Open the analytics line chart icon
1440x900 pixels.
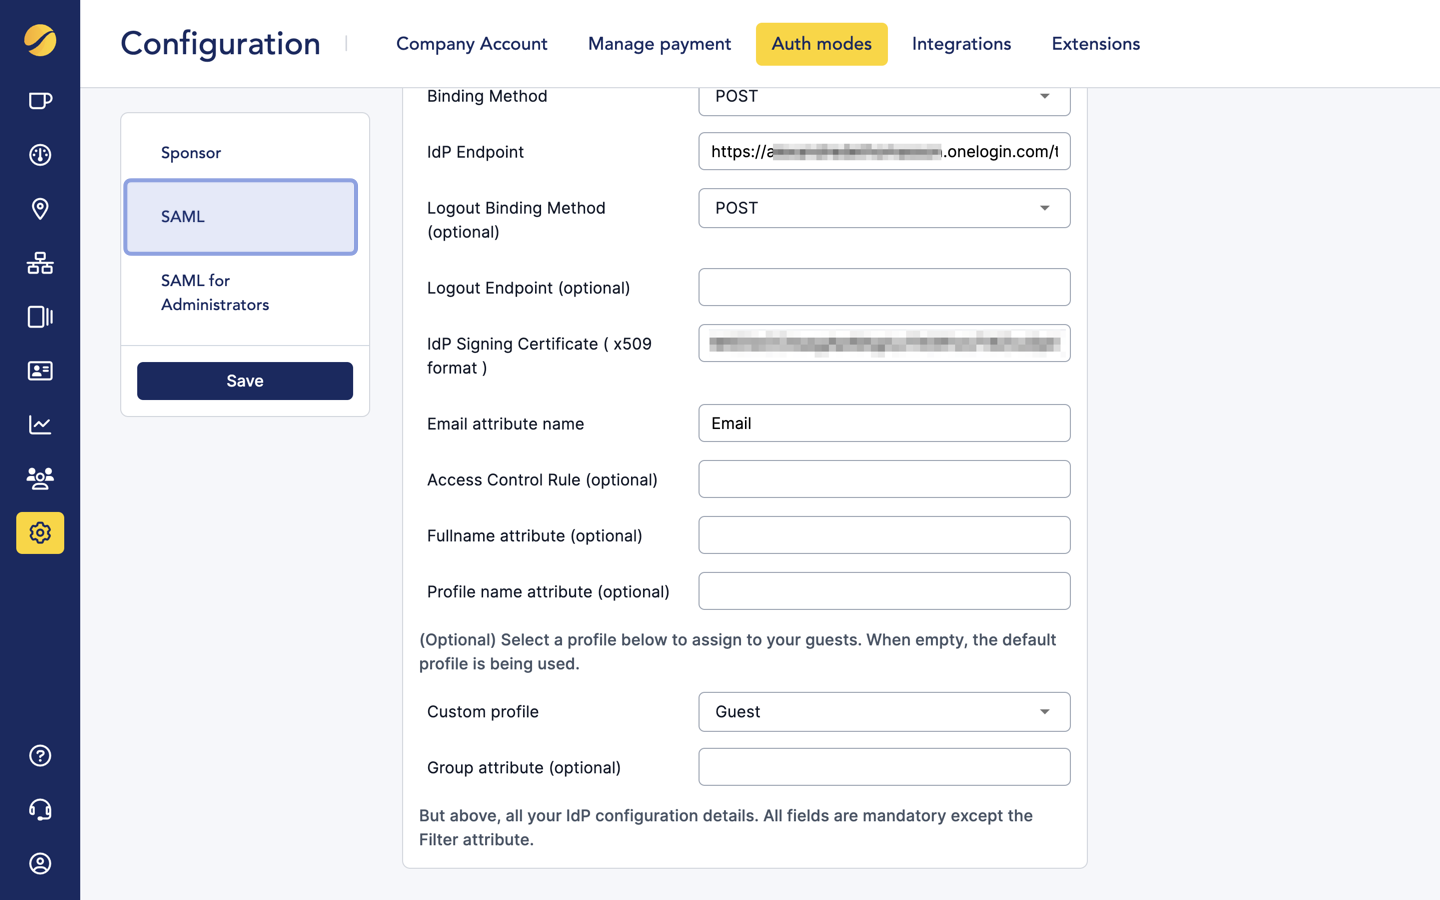tap(39, 424)
